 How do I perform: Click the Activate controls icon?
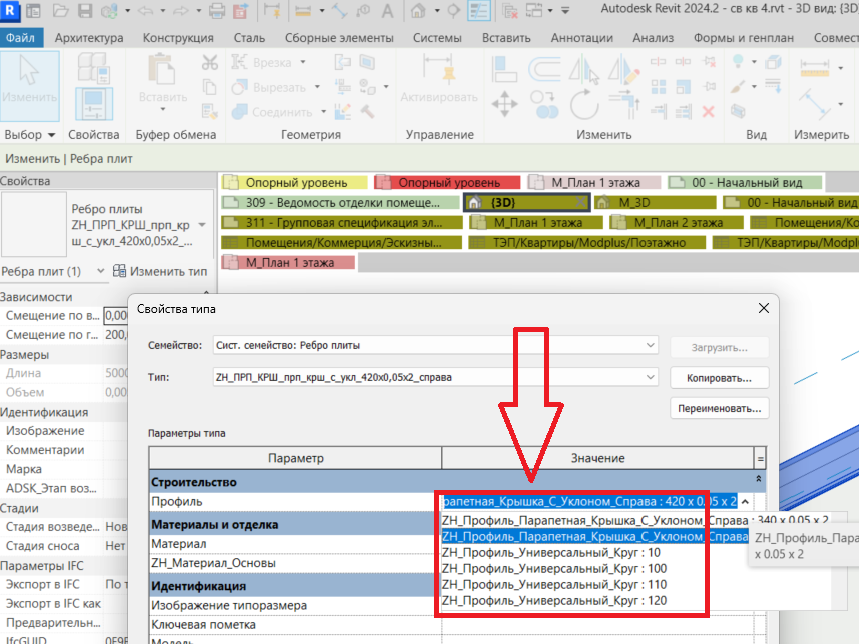tap(439, 71)
